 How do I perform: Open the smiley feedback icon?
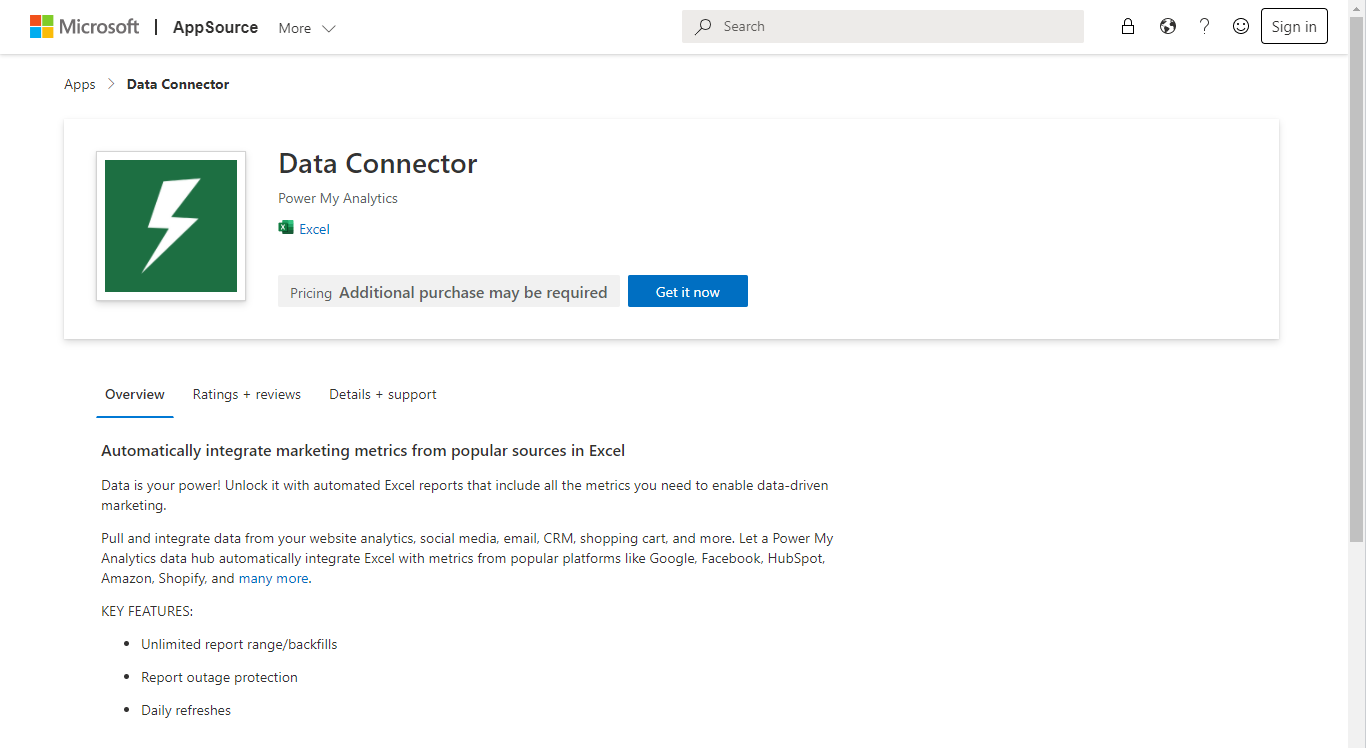click(1241, 27)
